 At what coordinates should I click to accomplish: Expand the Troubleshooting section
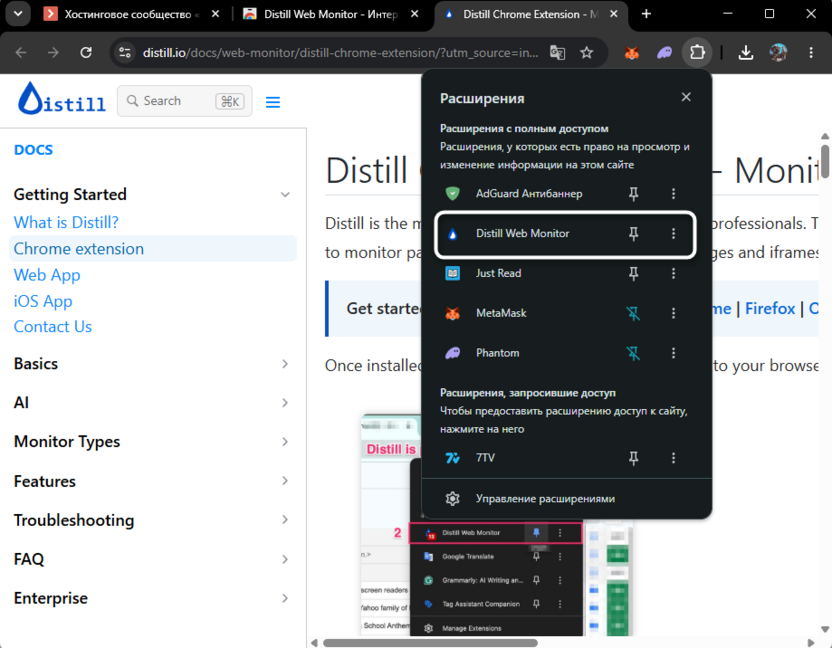[285, 520]
